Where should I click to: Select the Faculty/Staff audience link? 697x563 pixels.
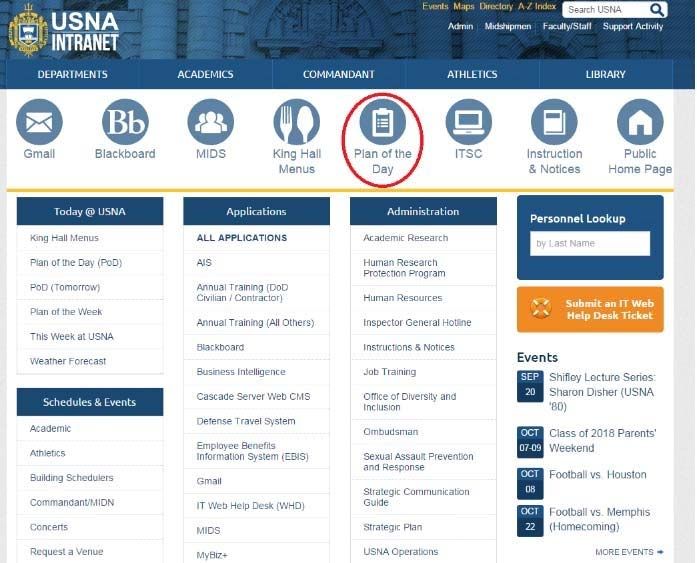pyautogui.click(x=567, y=26)
